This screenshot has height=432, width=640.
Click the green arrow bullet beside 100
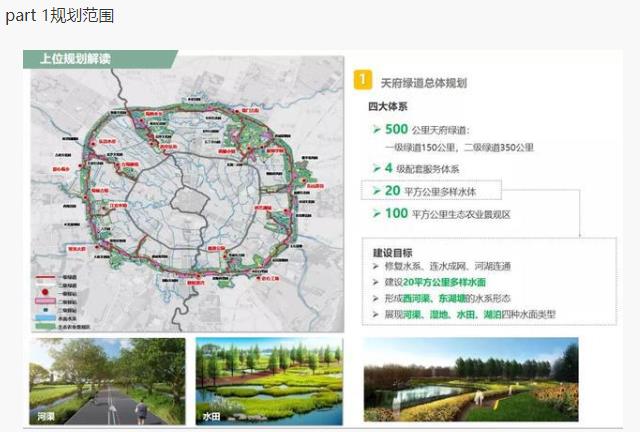click(377, 214)
